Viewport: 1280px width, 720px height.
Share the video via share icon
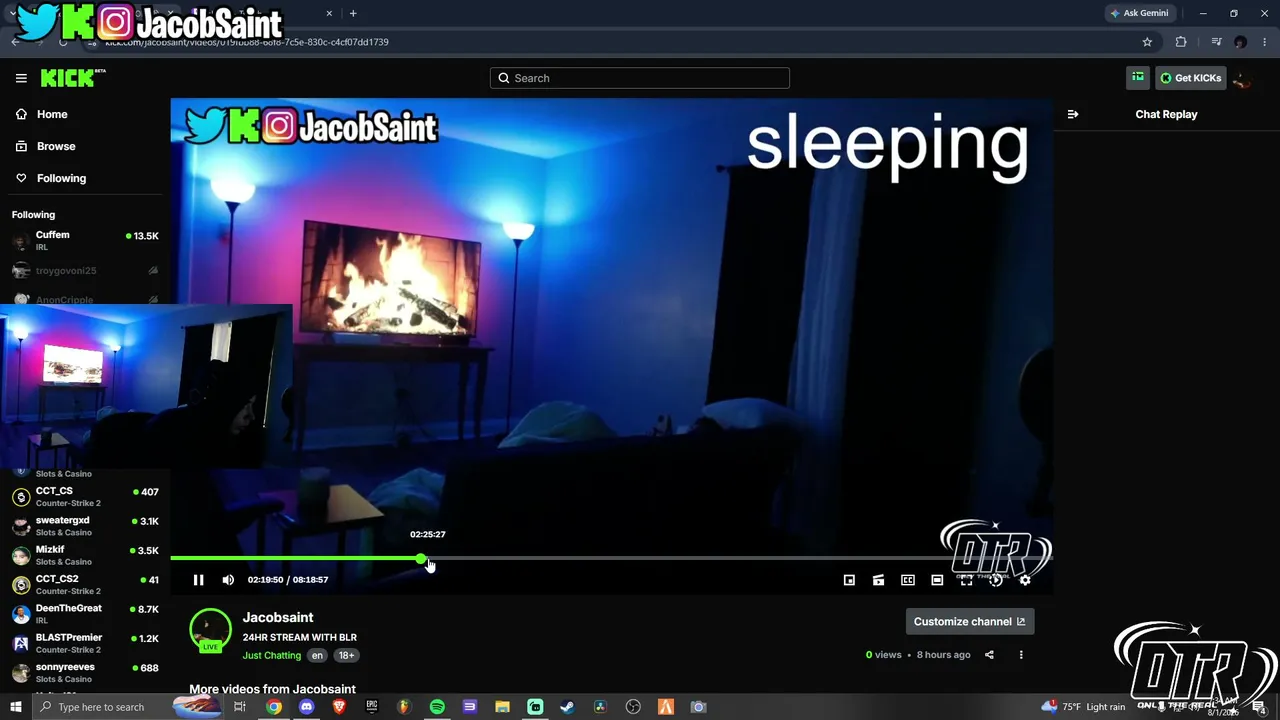pos(989,655)
